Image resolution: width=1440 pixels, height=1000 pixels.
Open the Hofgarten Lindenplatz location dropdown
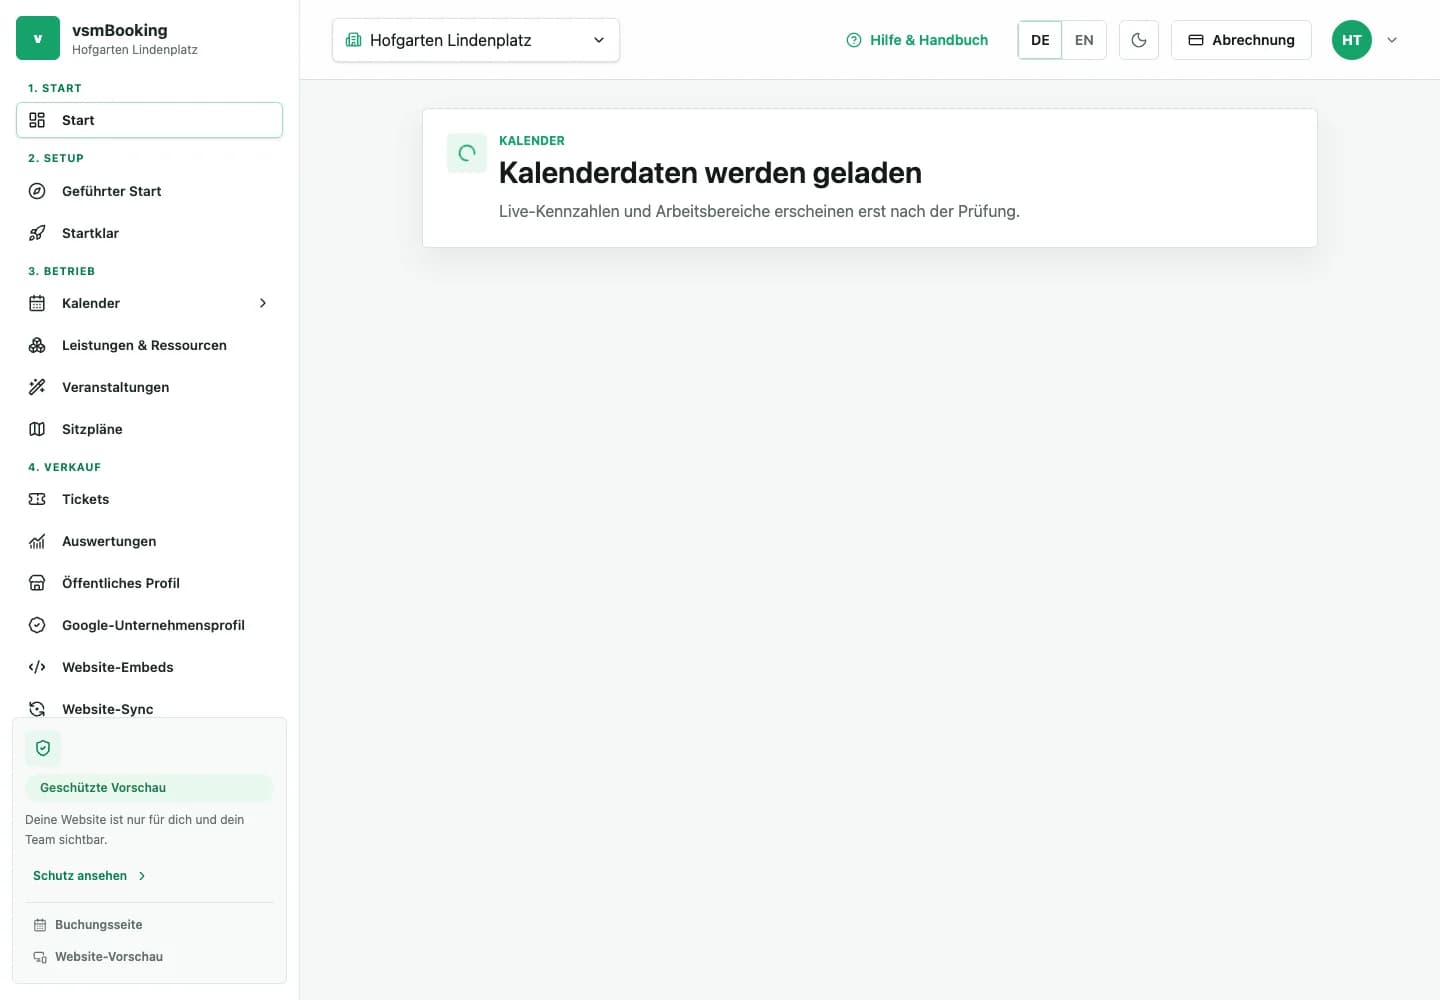(476, 40)
